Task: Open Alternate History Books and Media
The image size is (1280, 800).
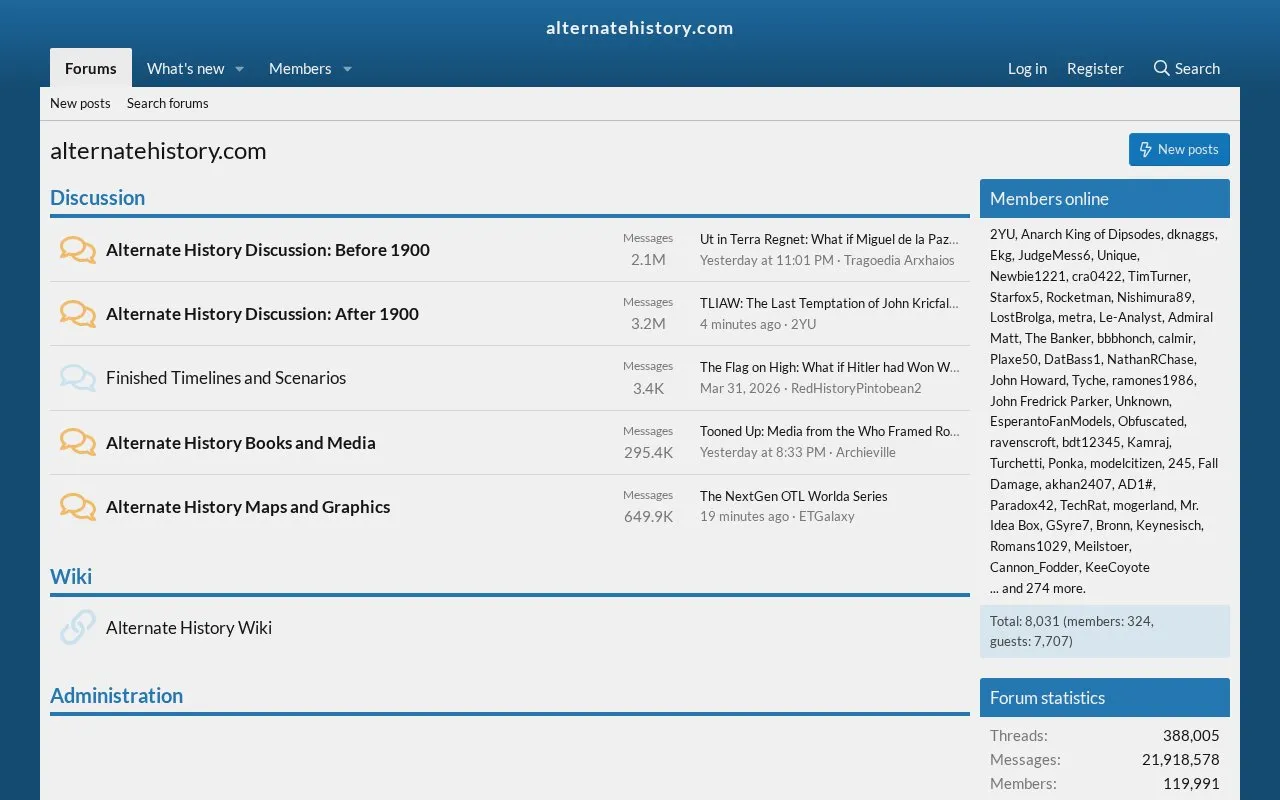Action: tap(241, 443)
